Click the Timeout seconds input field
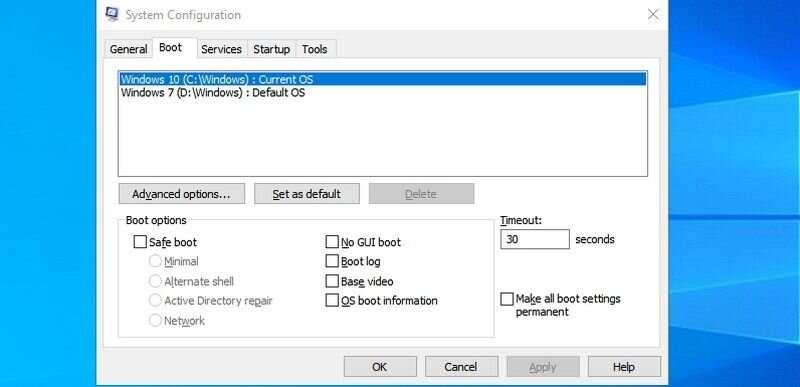 (x=535, y=239)
